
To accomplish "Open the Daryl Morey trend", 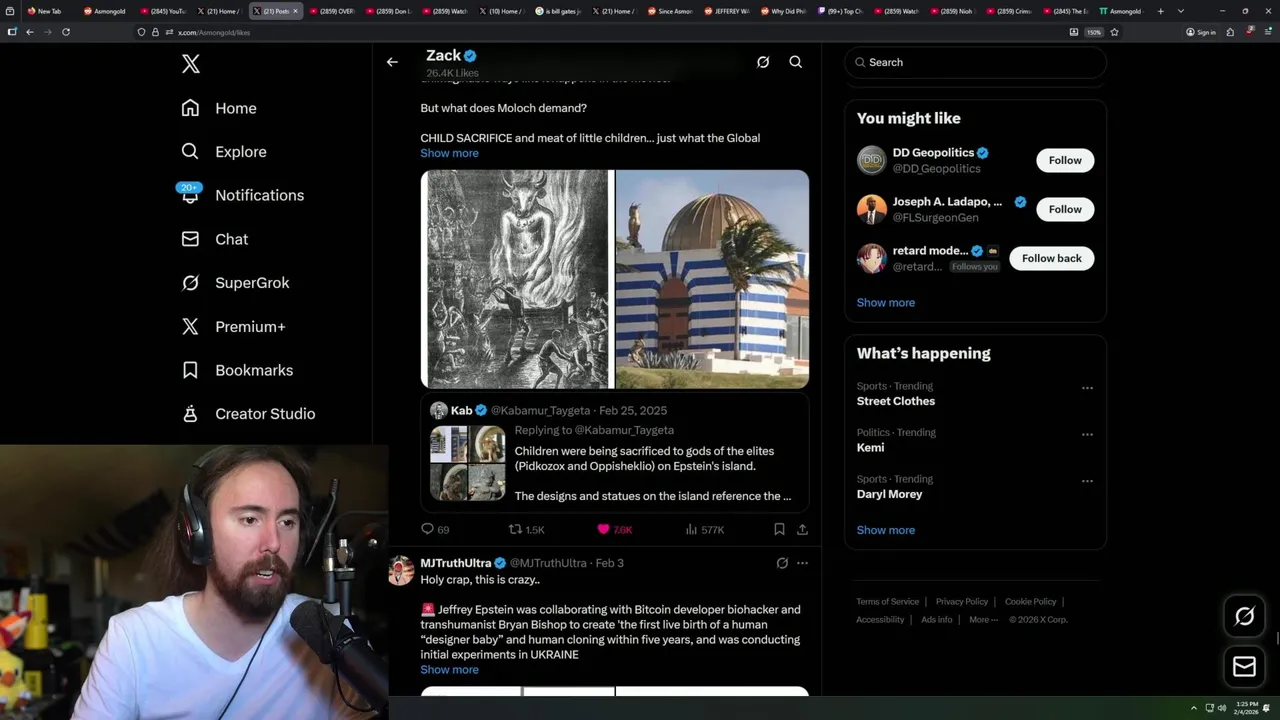I will [889, 494].
